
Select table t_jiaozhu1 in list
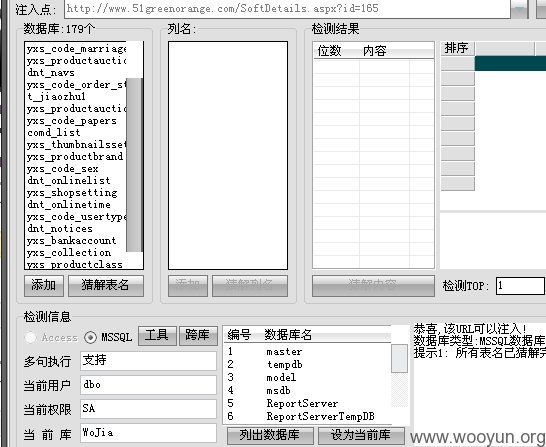[56, 96]
